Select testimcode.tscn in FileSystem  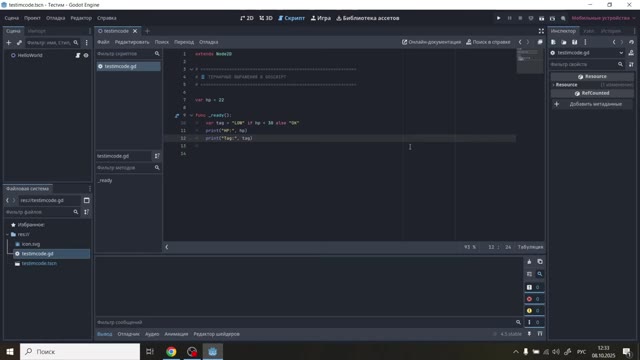[x=39, y=263]
